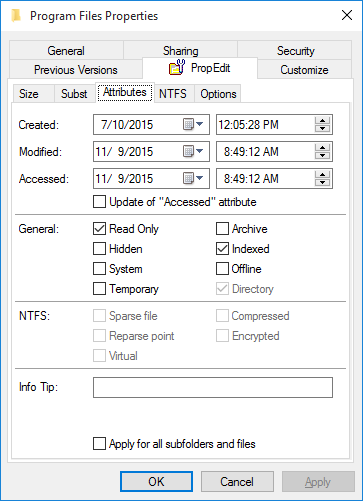Switch to the Customize tab
363x501 pixels.
[x=304, y=70]
